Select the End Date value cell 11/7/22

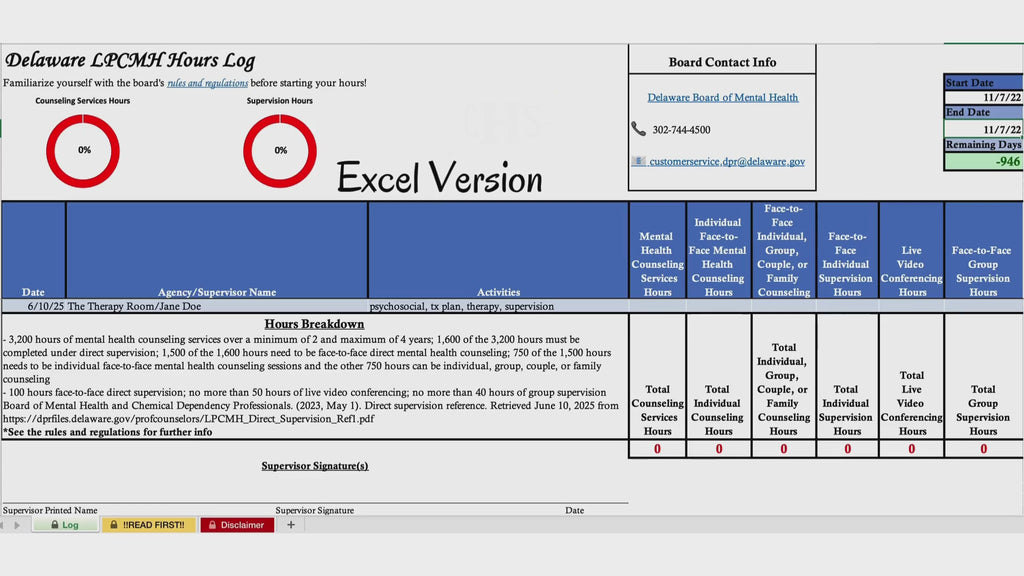984,129
